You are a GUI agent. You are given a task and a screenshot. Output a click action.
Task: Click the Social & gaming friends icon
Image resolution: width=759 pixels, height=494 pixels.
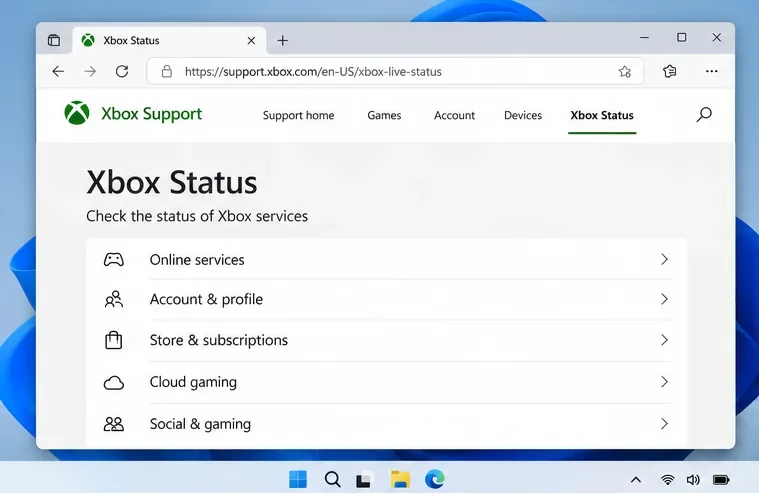coord(114,424)
